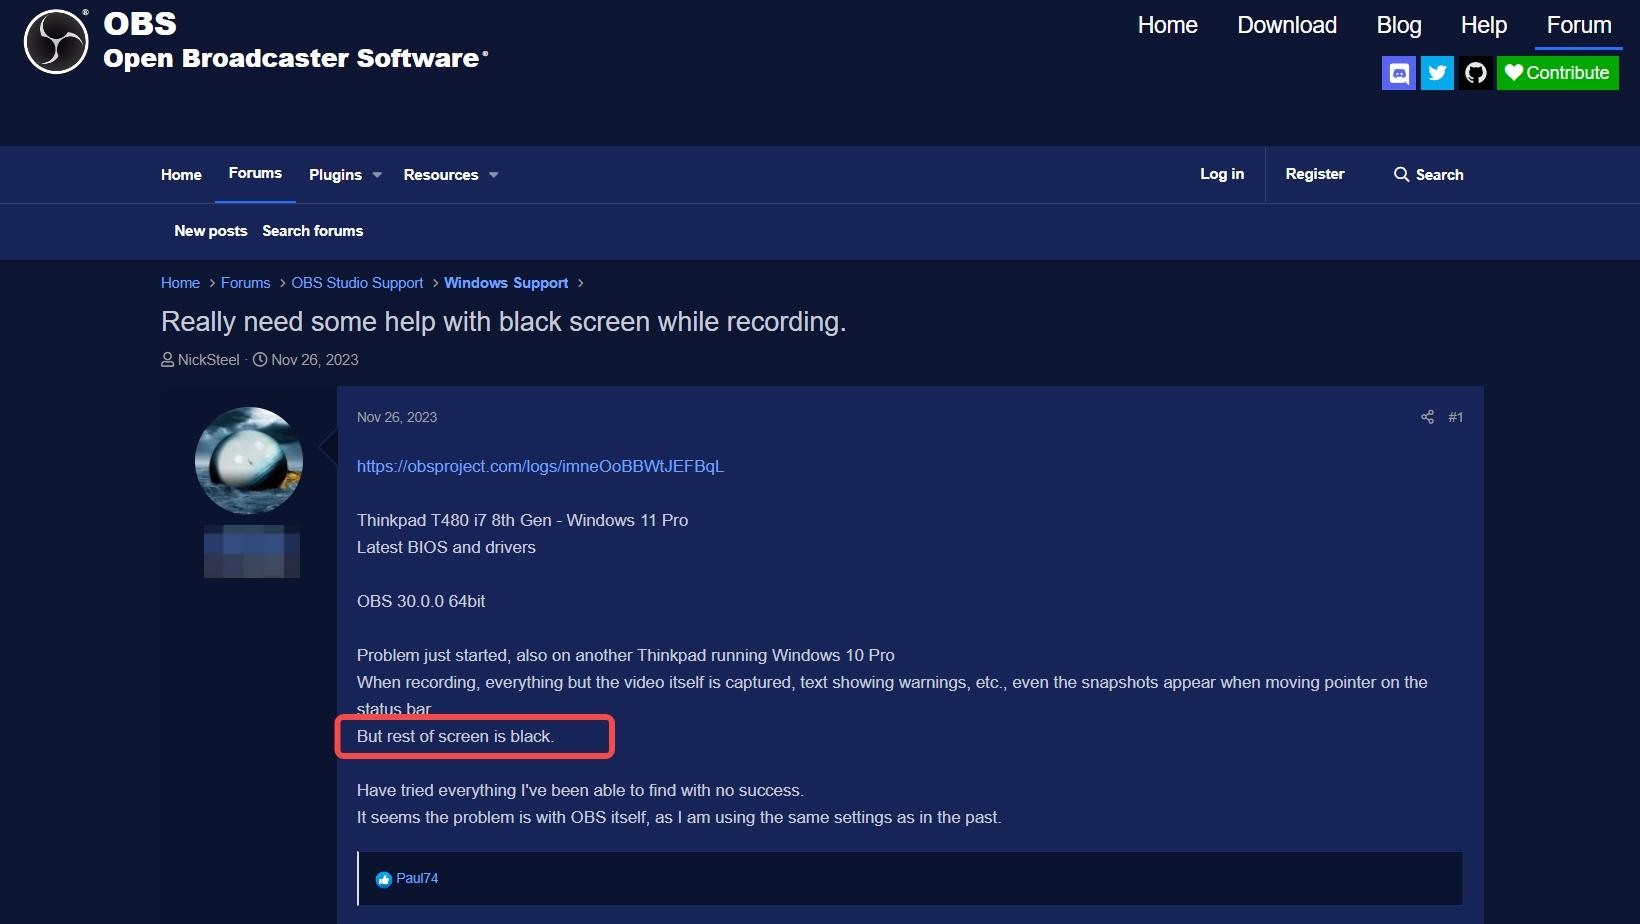Image resolution: width=1640 pixels, height=924 pixels.
Task: Expand the Resources dropdown arrow
Action: 493,175
